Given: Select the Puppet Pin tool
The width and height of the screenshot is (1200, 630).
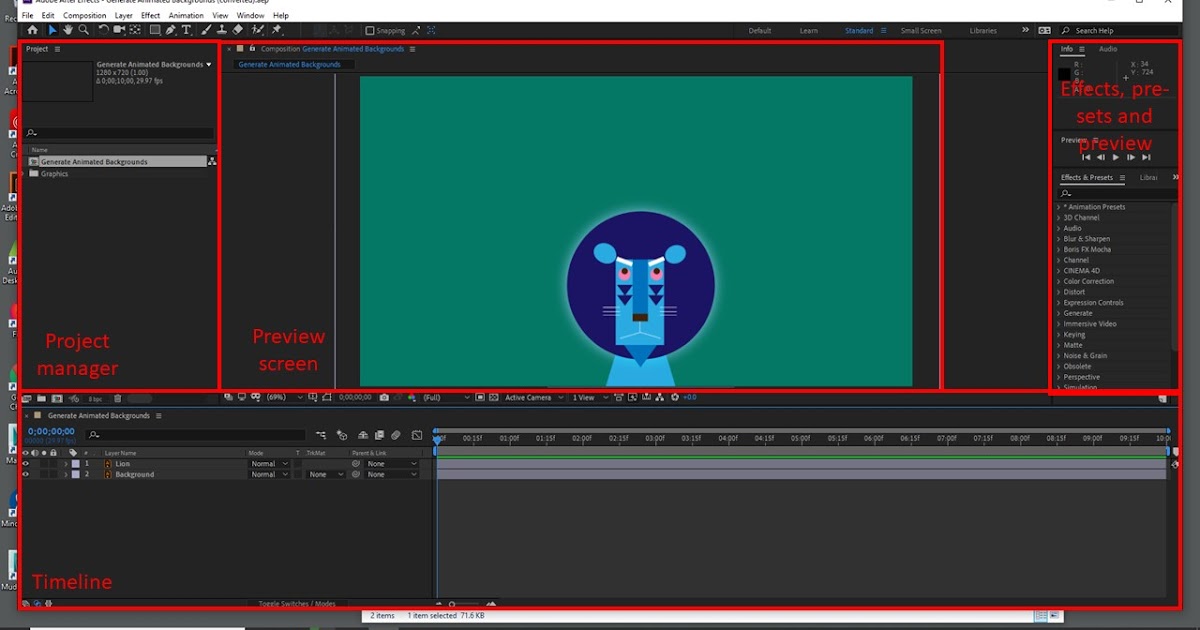Looking at the screenshot, I should [x=275, y=30].
